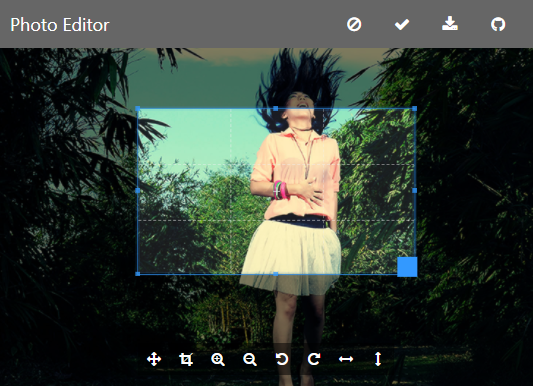Rotate the image counterclockwise
The width and height of the screenshot is (533, 386).
282,359
